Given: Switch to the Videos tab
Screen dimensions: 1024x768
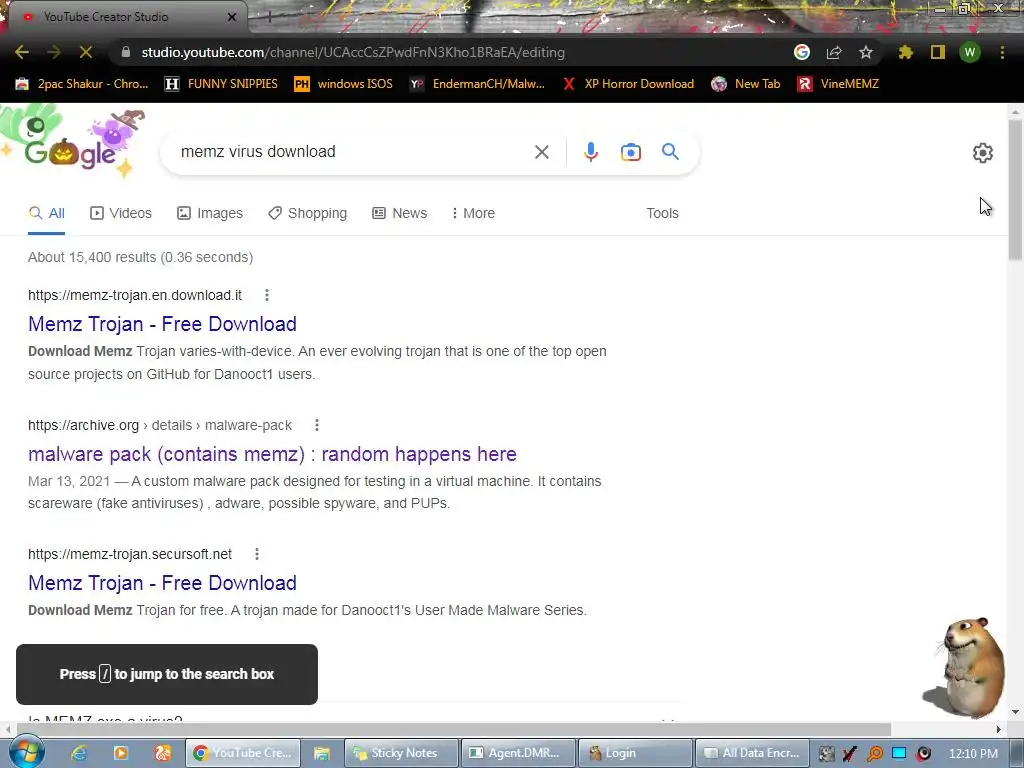Looking at the screenshot, I should 121,213.
